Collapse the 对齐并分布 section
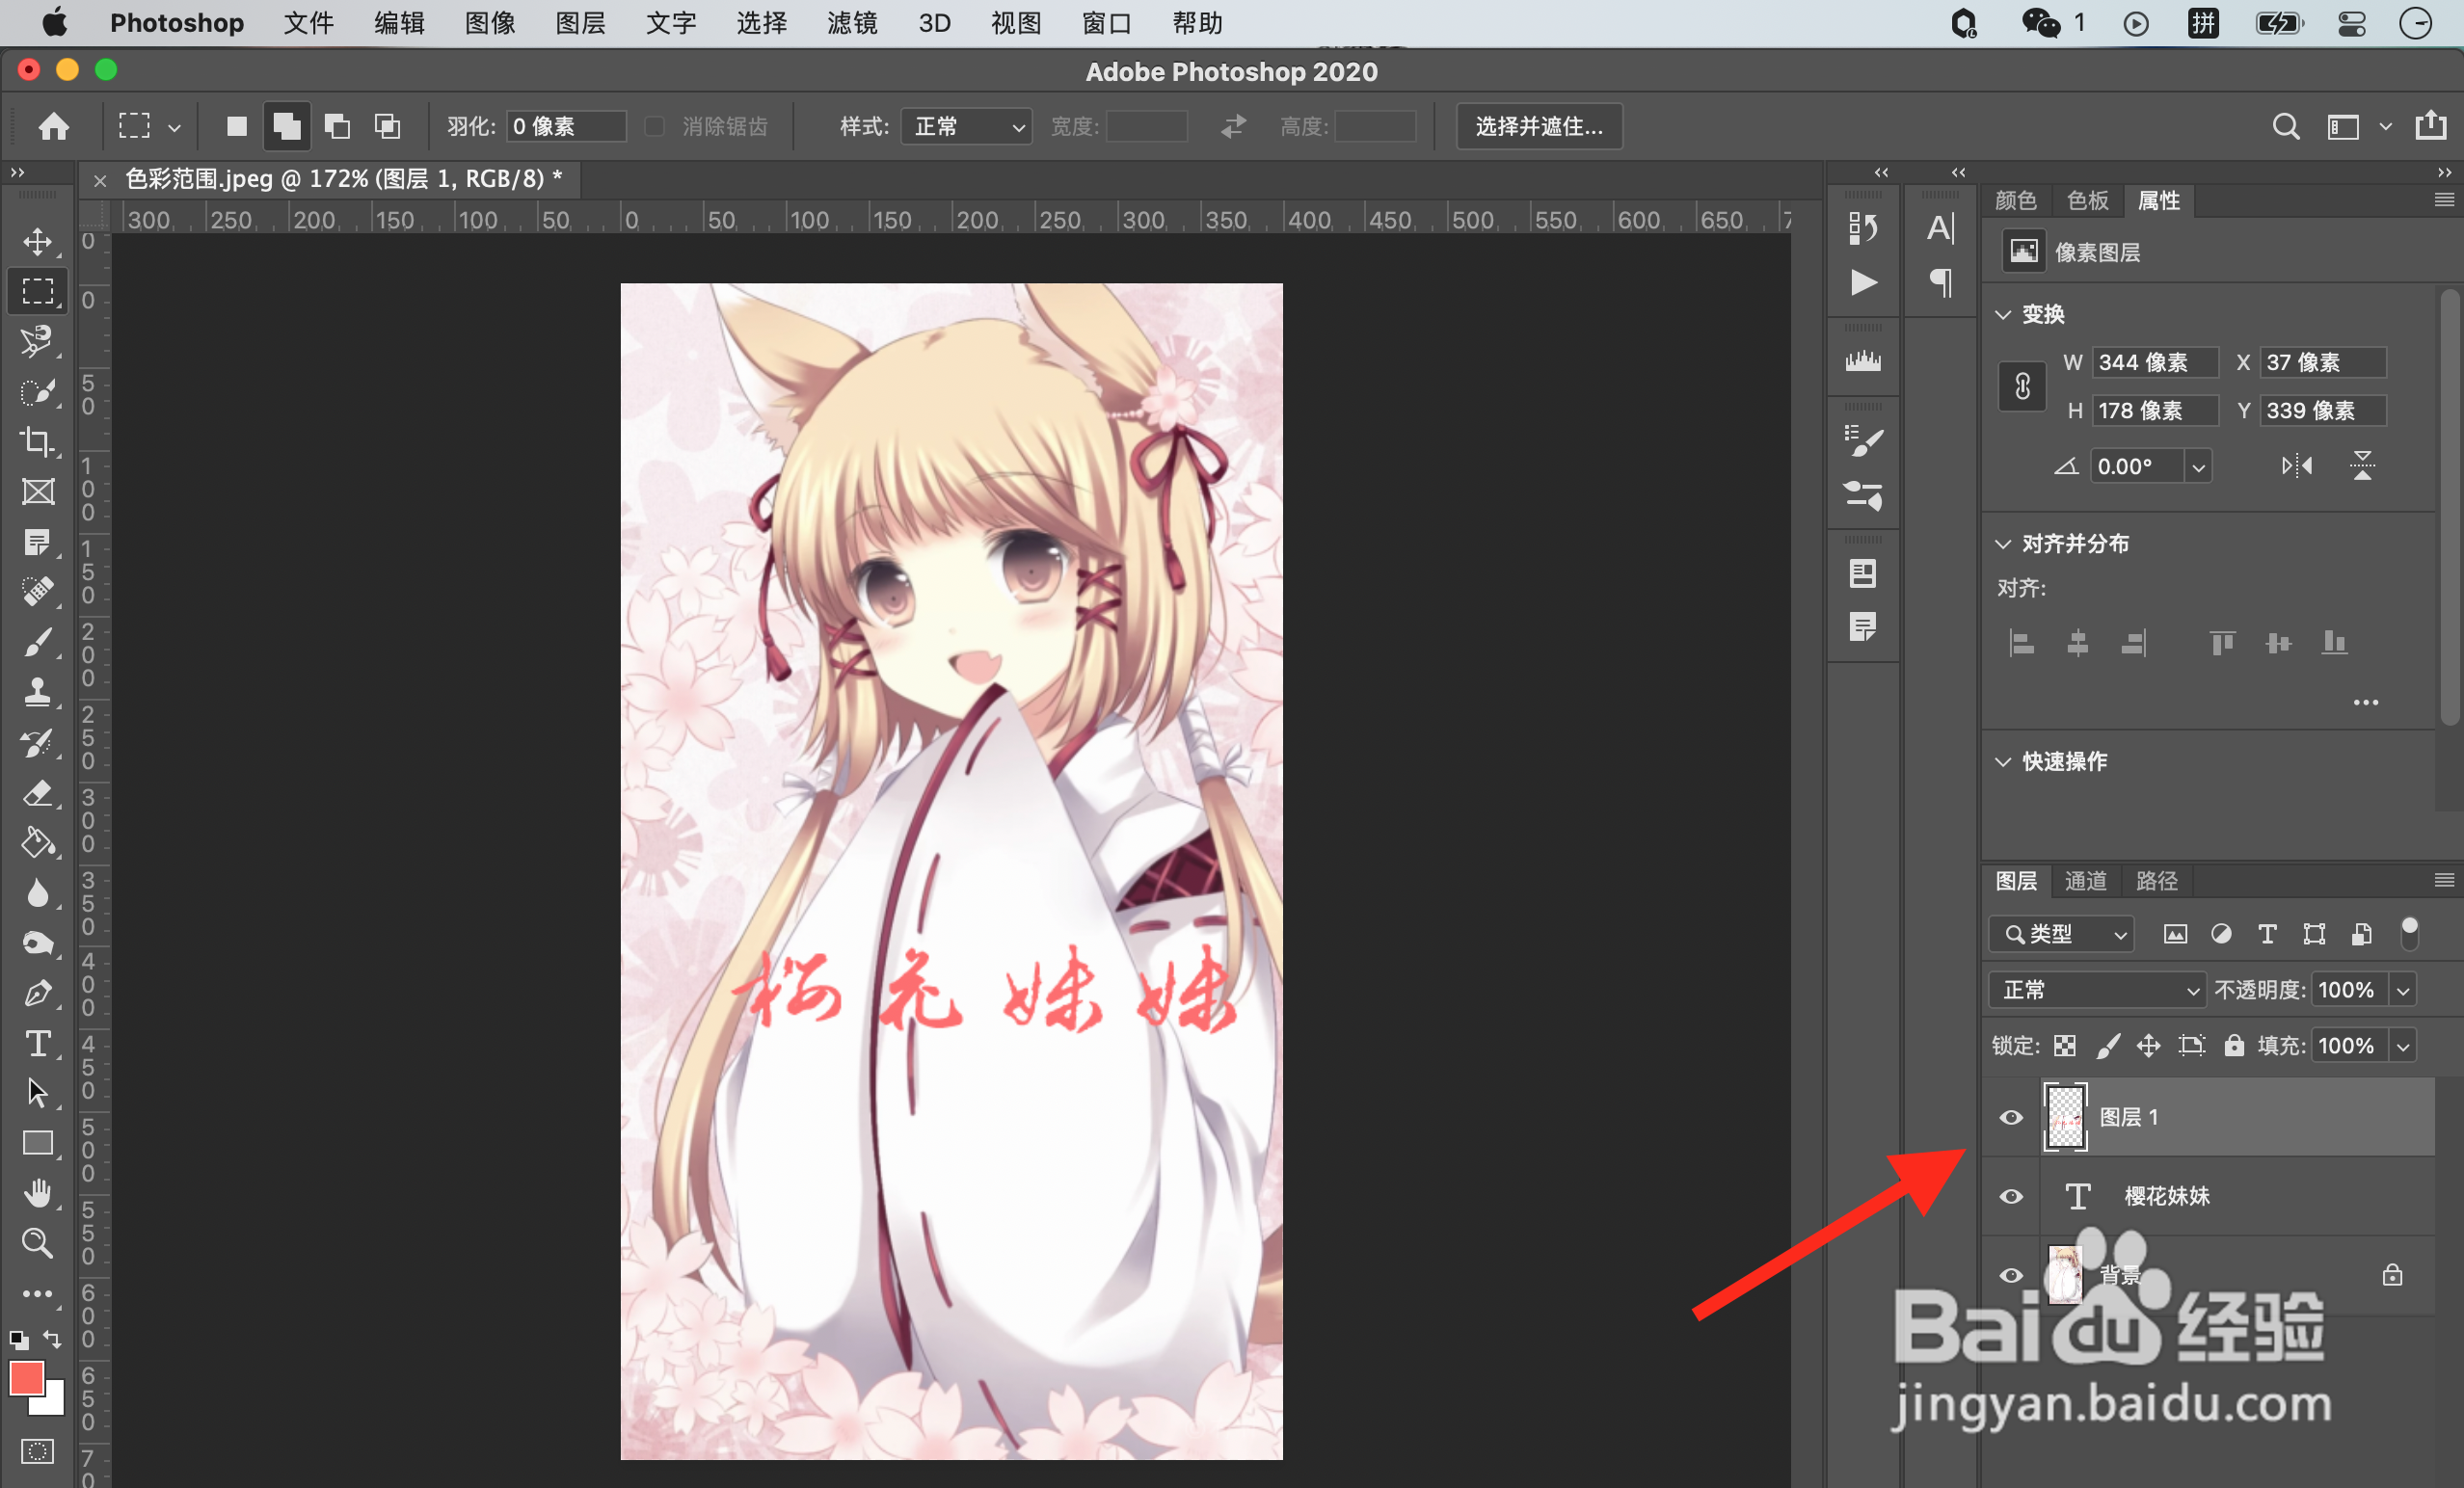 point(2003,544)
